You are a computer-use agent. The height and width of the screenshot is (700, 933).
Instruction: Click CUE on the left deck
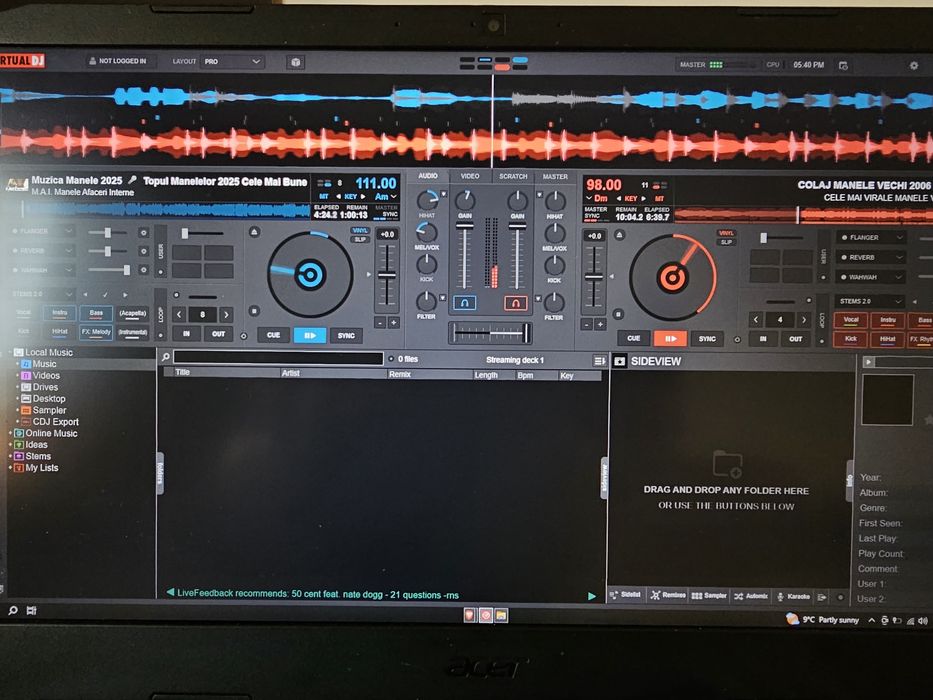274,335
